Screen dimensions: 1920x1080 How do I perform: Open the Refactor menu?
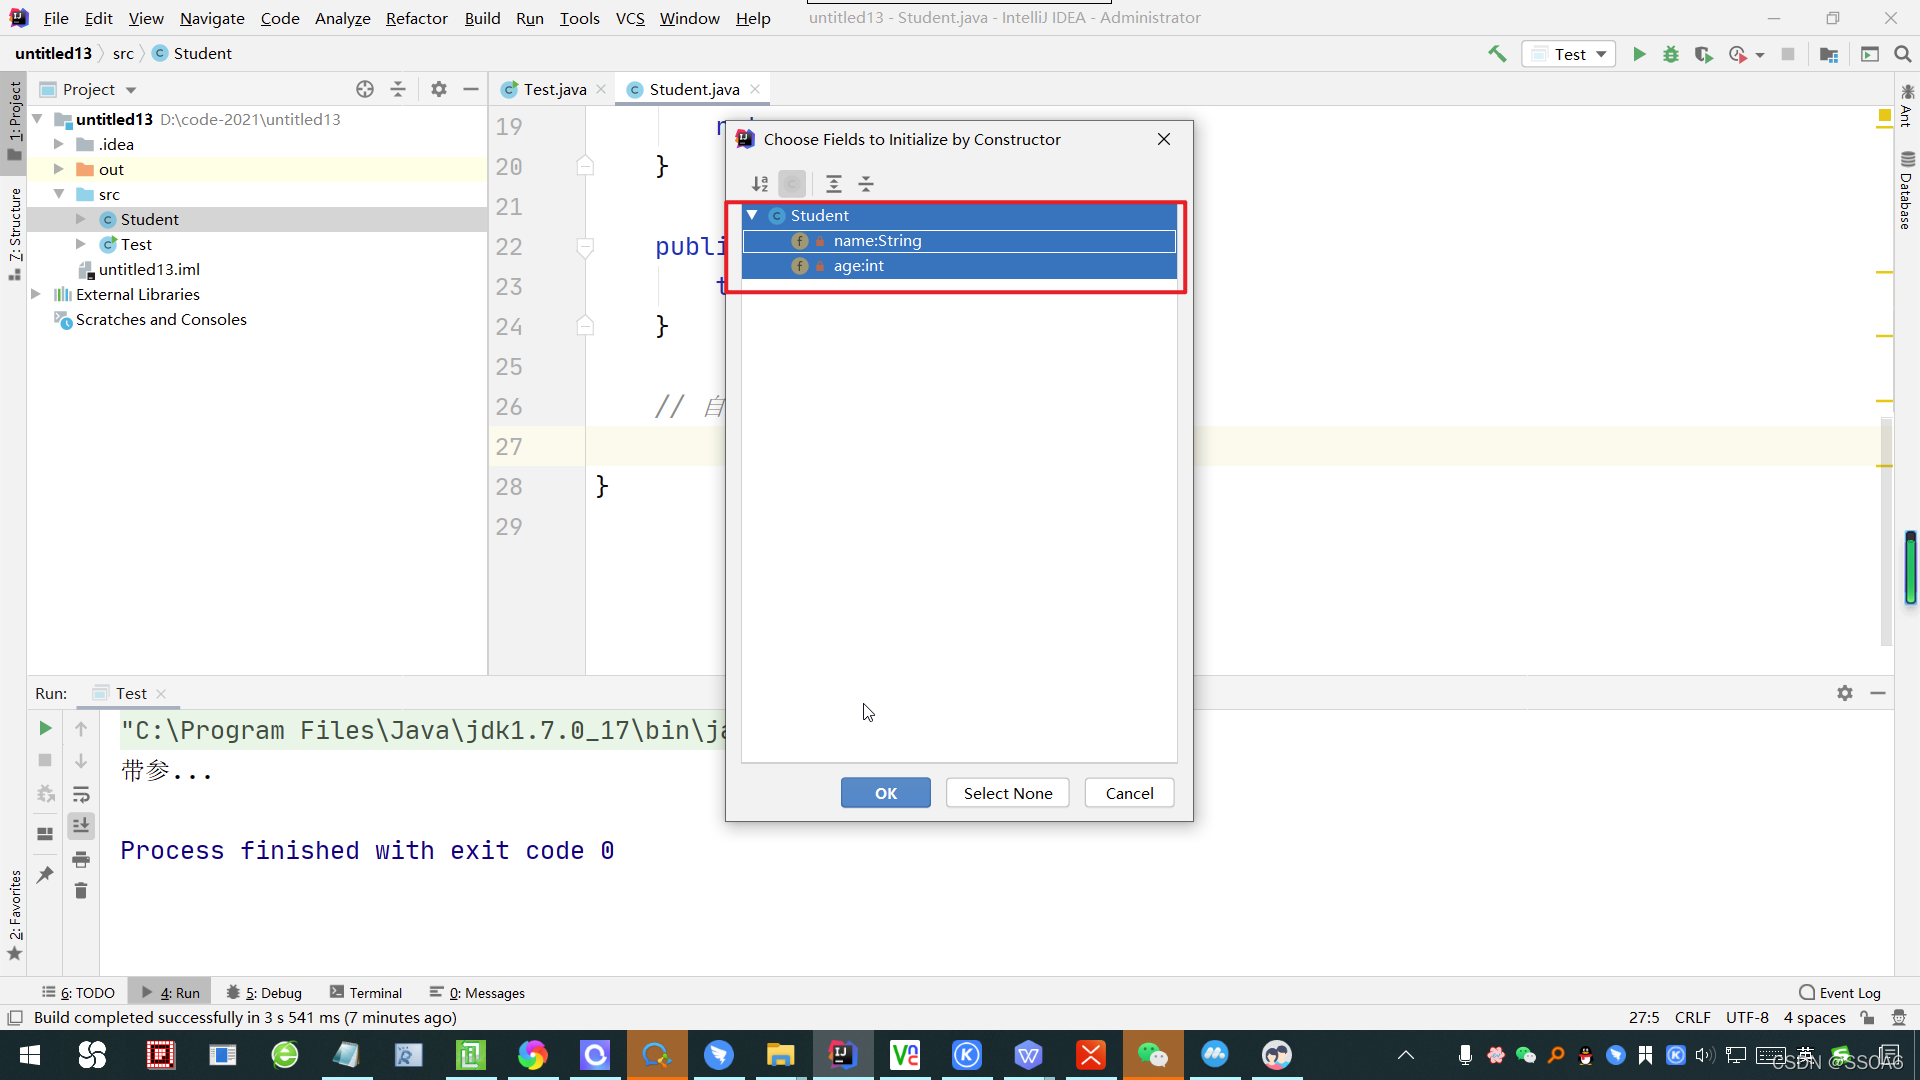coord(416,18)
